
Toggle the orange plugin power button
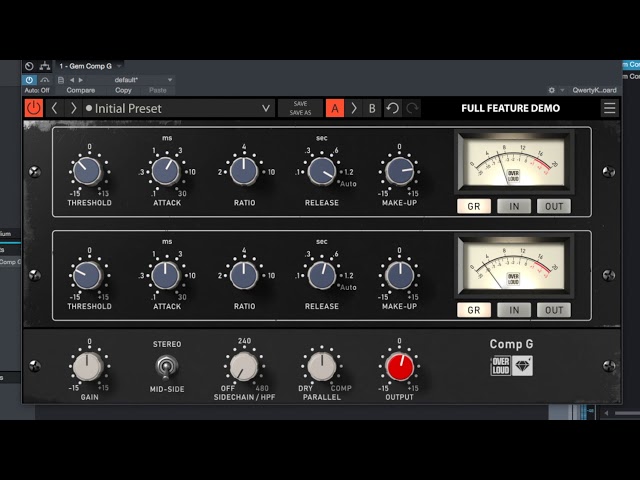[x=33, y=108]
